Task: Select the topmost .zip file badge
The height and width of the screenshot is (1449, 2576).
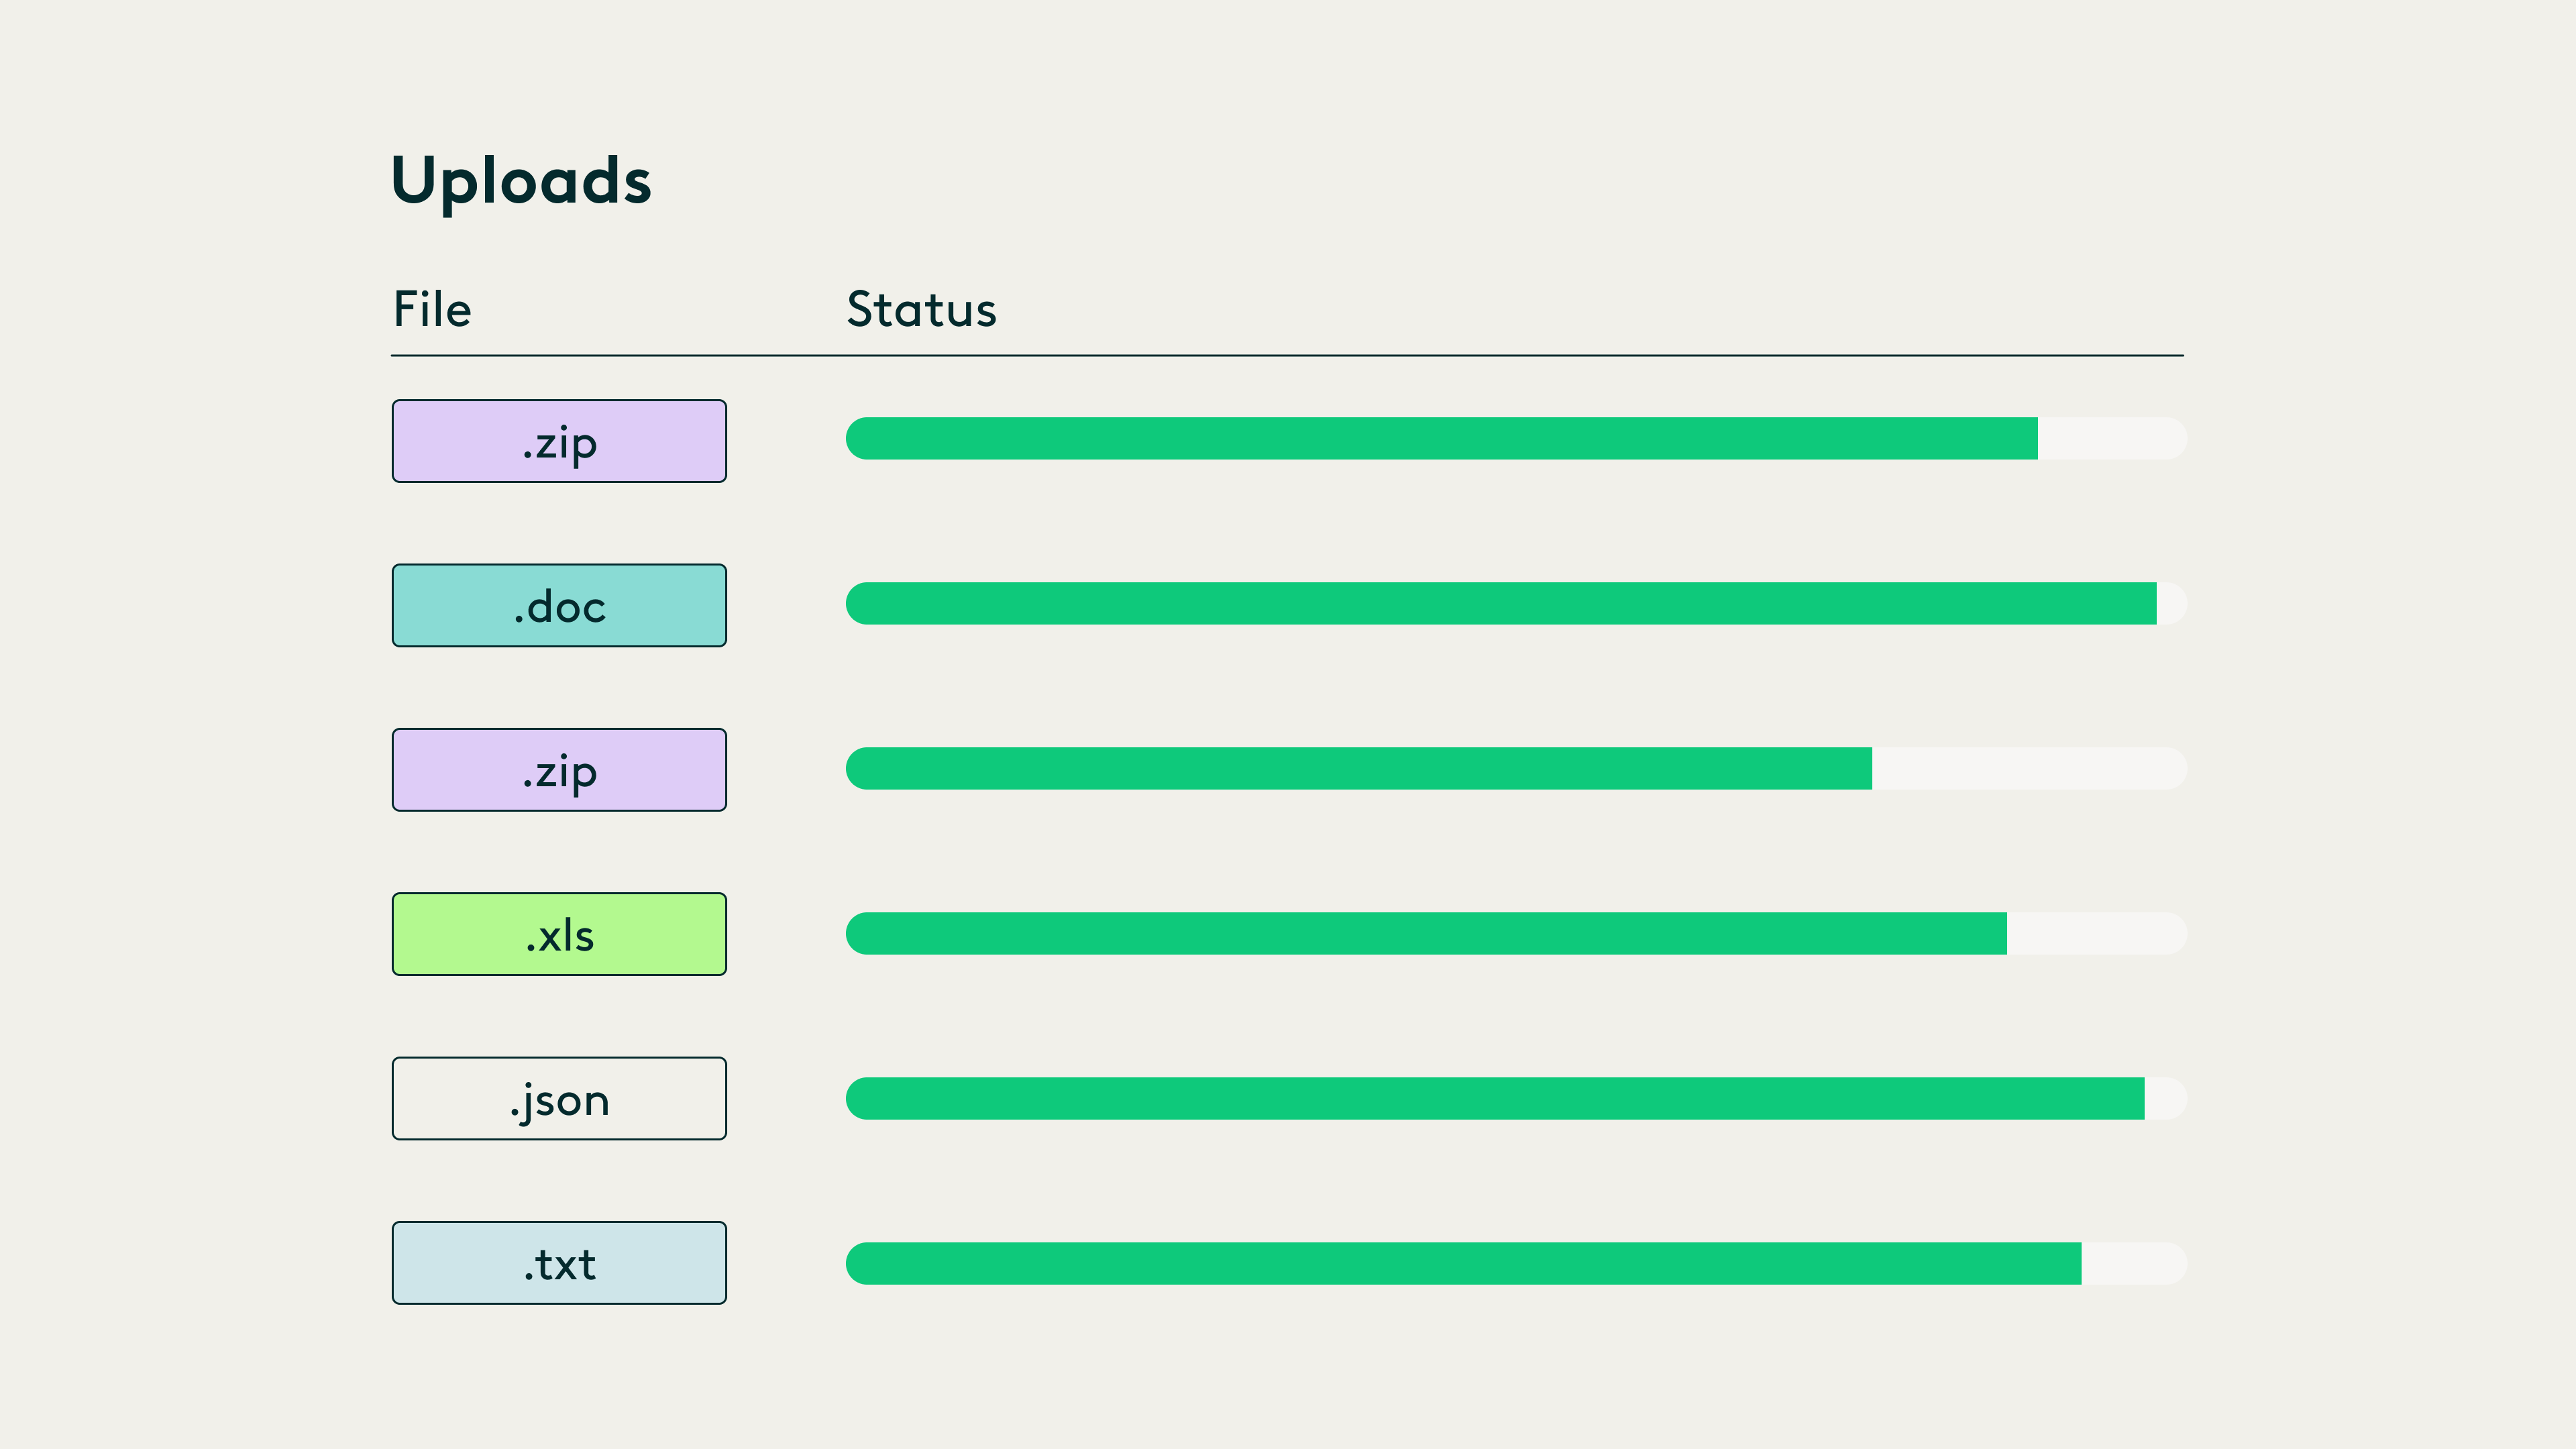Action: click(559, 441)
